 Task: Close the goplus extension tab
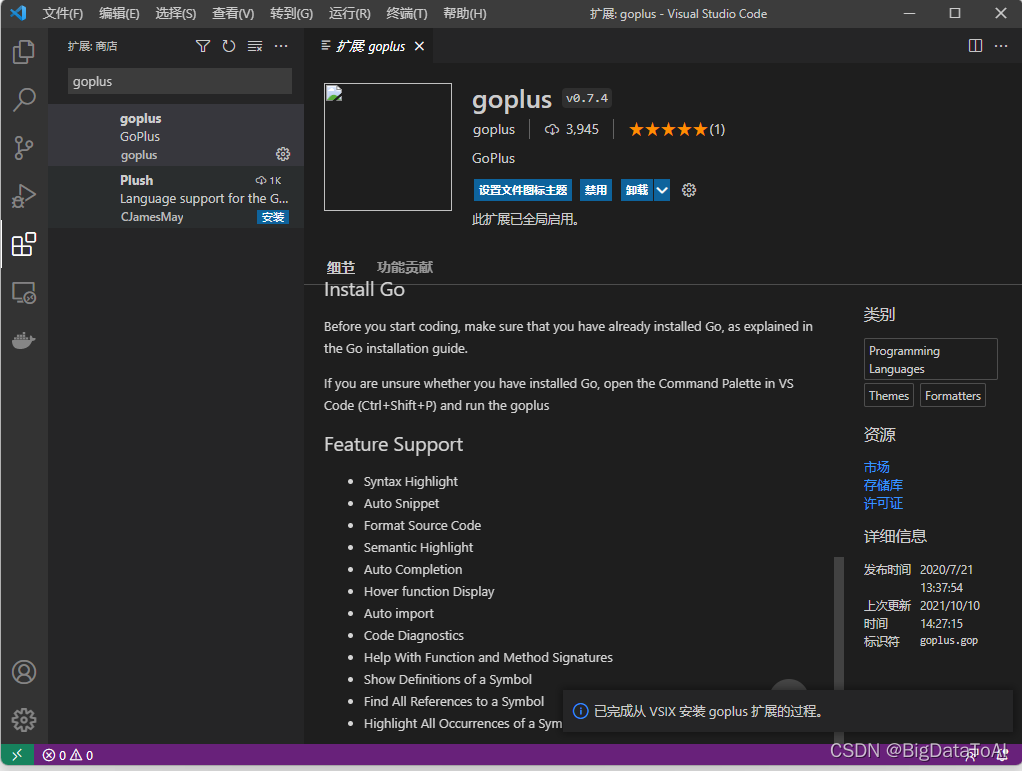tap(419, 46)
